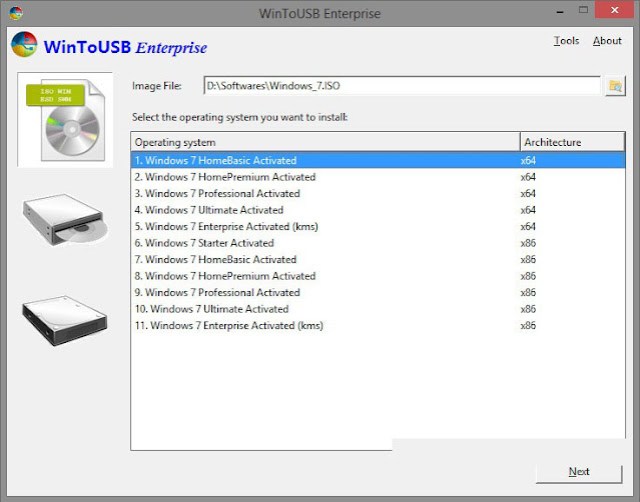
Task: Select 4. Windows 7 Ultimate Activated
Action: point(378,210)
